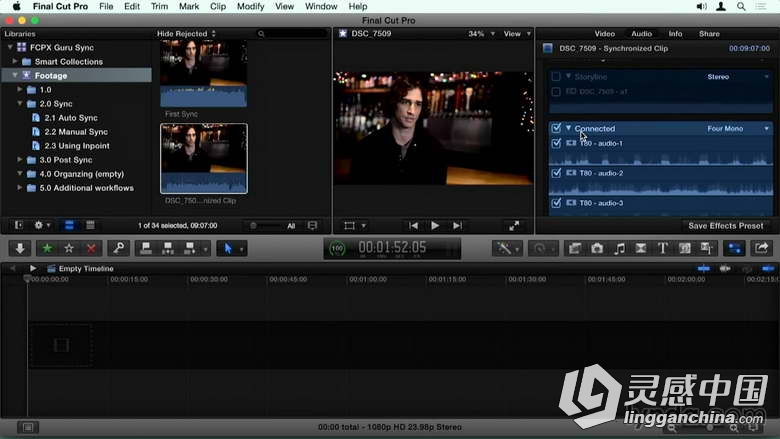Viewport: 780px width, 439px height.
Task: Mark clip as Favorite with green star
Action: click(47, 248)
